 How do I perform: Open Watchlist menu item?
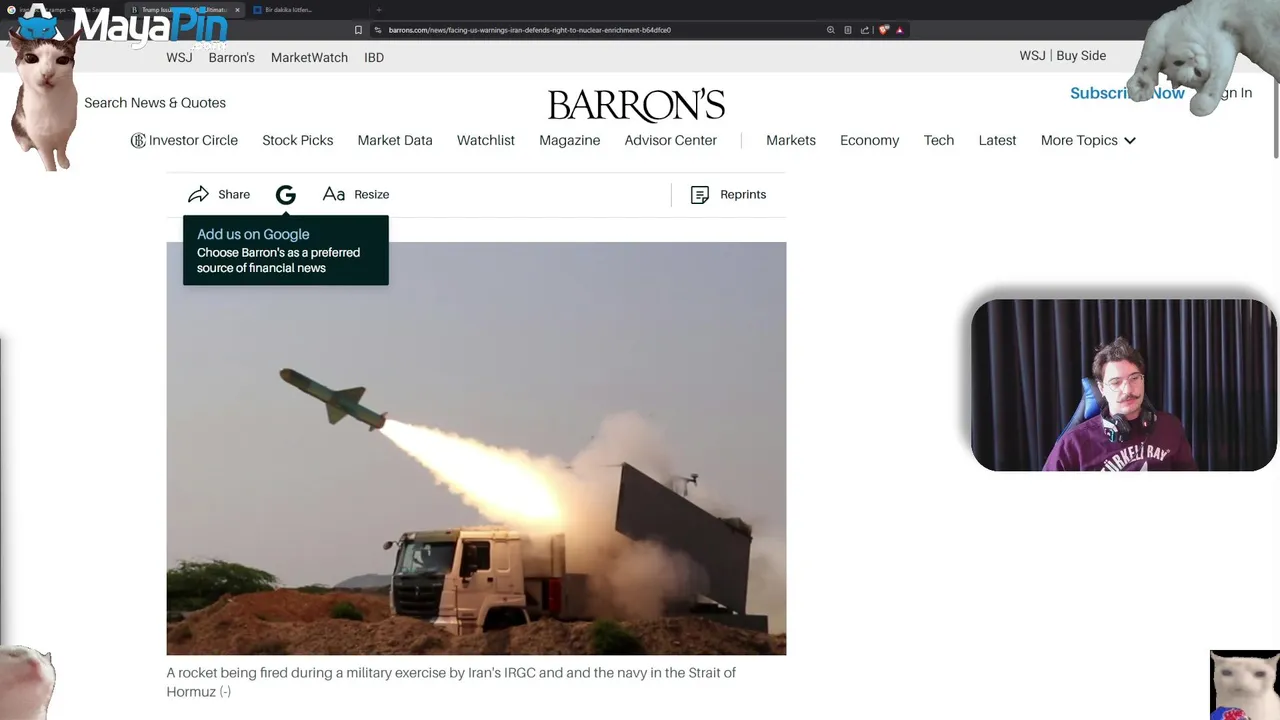click(x=486, y=141)
